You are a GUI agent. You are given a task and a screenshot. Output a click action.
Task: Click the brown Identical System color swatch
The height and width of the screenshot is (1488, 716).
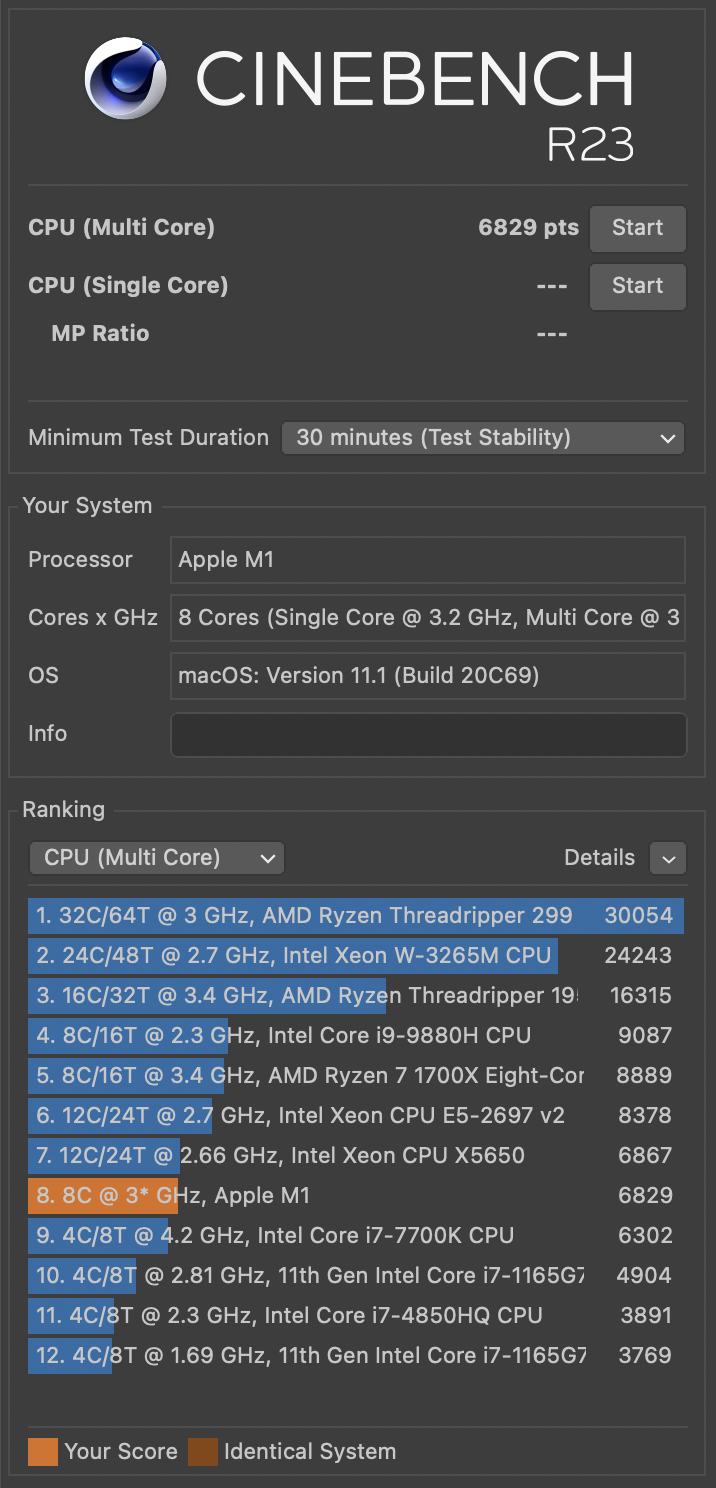[203, 1452]
